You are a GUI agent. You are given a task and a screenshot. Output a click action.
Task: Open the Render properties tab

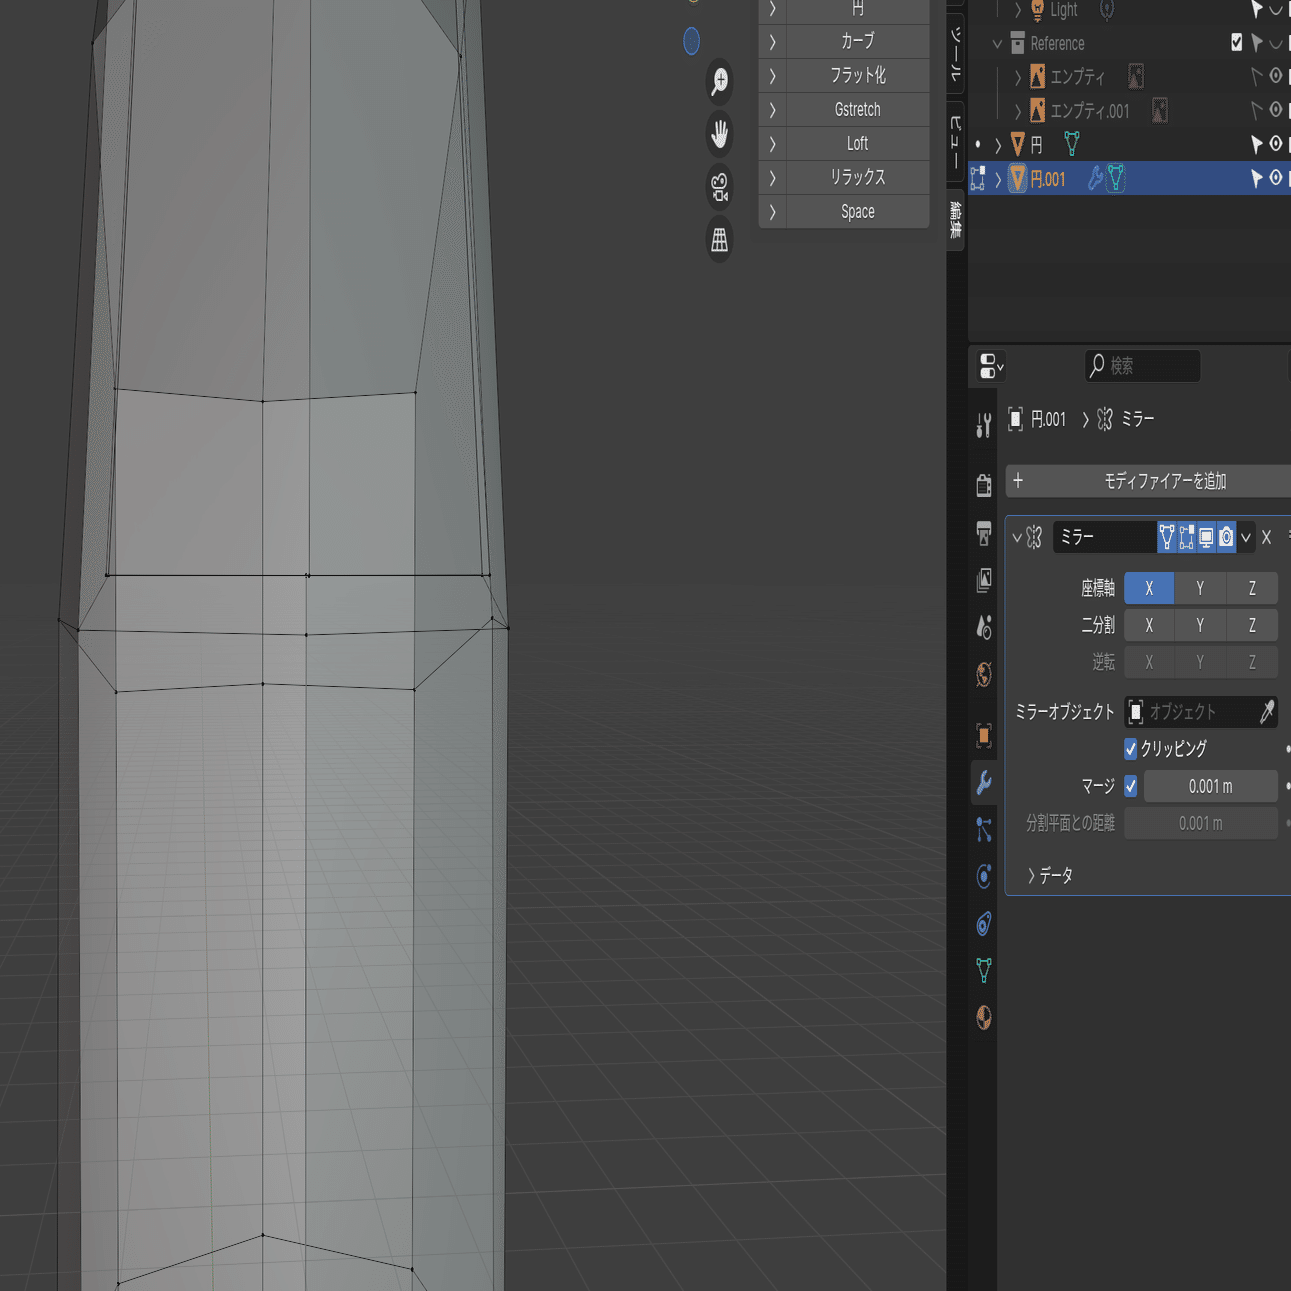[x=984, y=485]
